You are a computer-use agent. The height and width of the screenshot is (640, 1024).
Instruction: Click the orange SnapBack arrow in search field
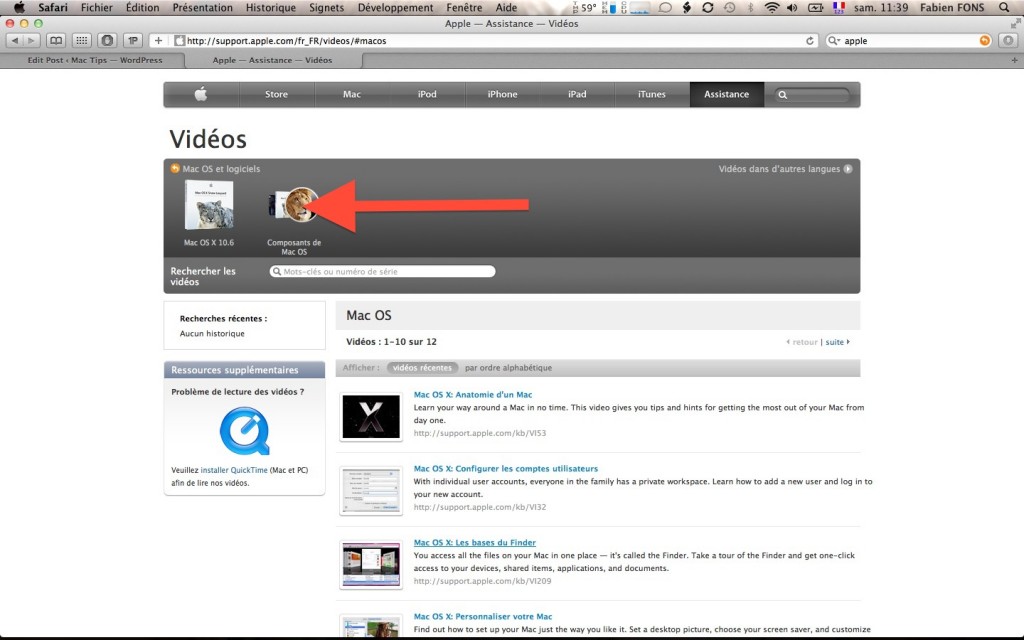click(985, 40)
